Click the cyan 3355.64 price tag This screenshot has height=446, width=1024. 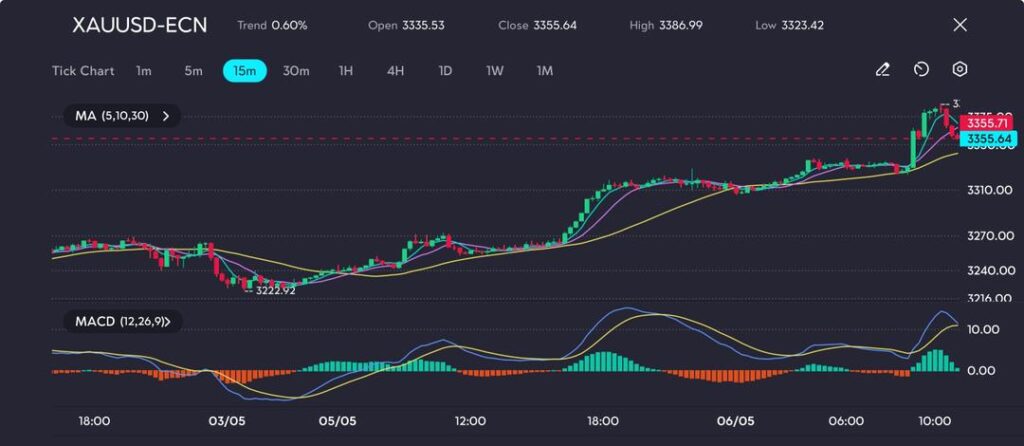(x=986, y=138)
